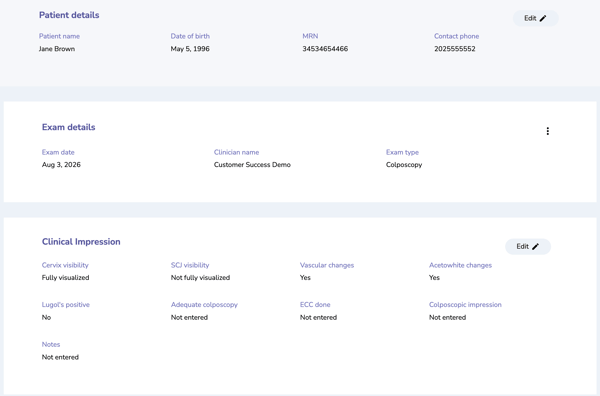Click the Clinician name label
Screen dimensions: 600x396
(236, 152)
